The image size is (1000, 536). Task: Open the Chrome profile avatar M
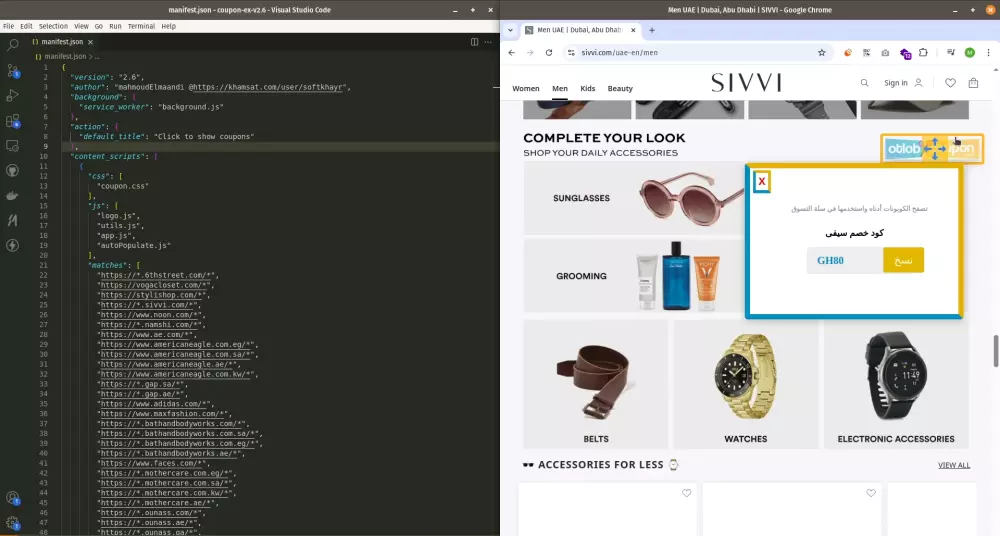969,53
